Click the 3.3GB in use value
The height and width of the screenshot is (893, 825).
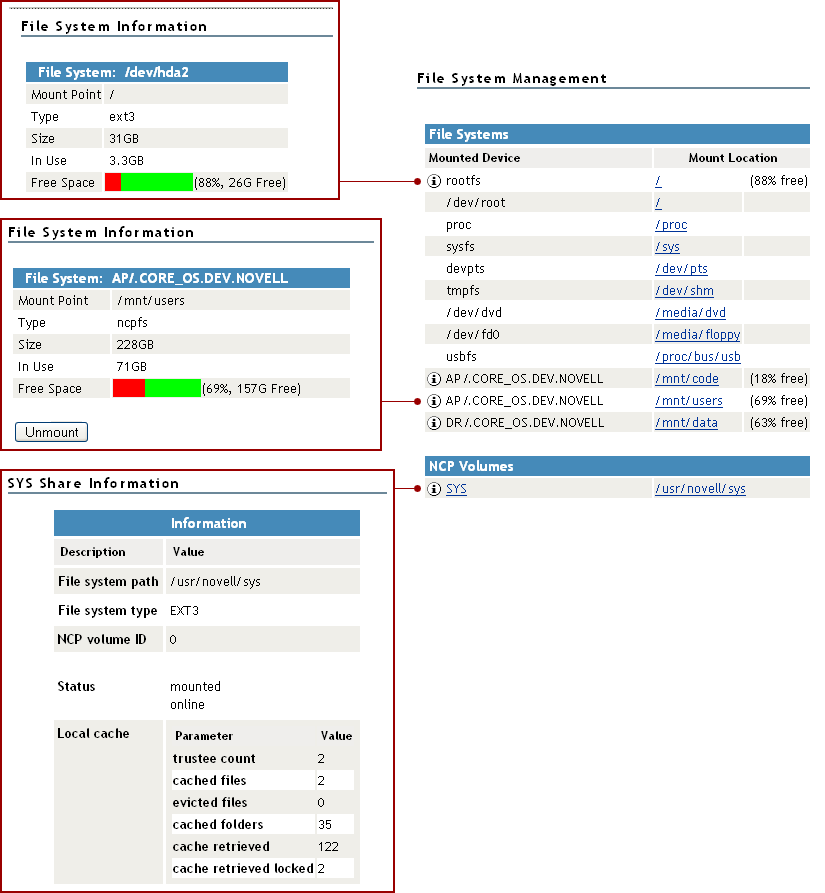pyautogui.click(x=126, y=161)
